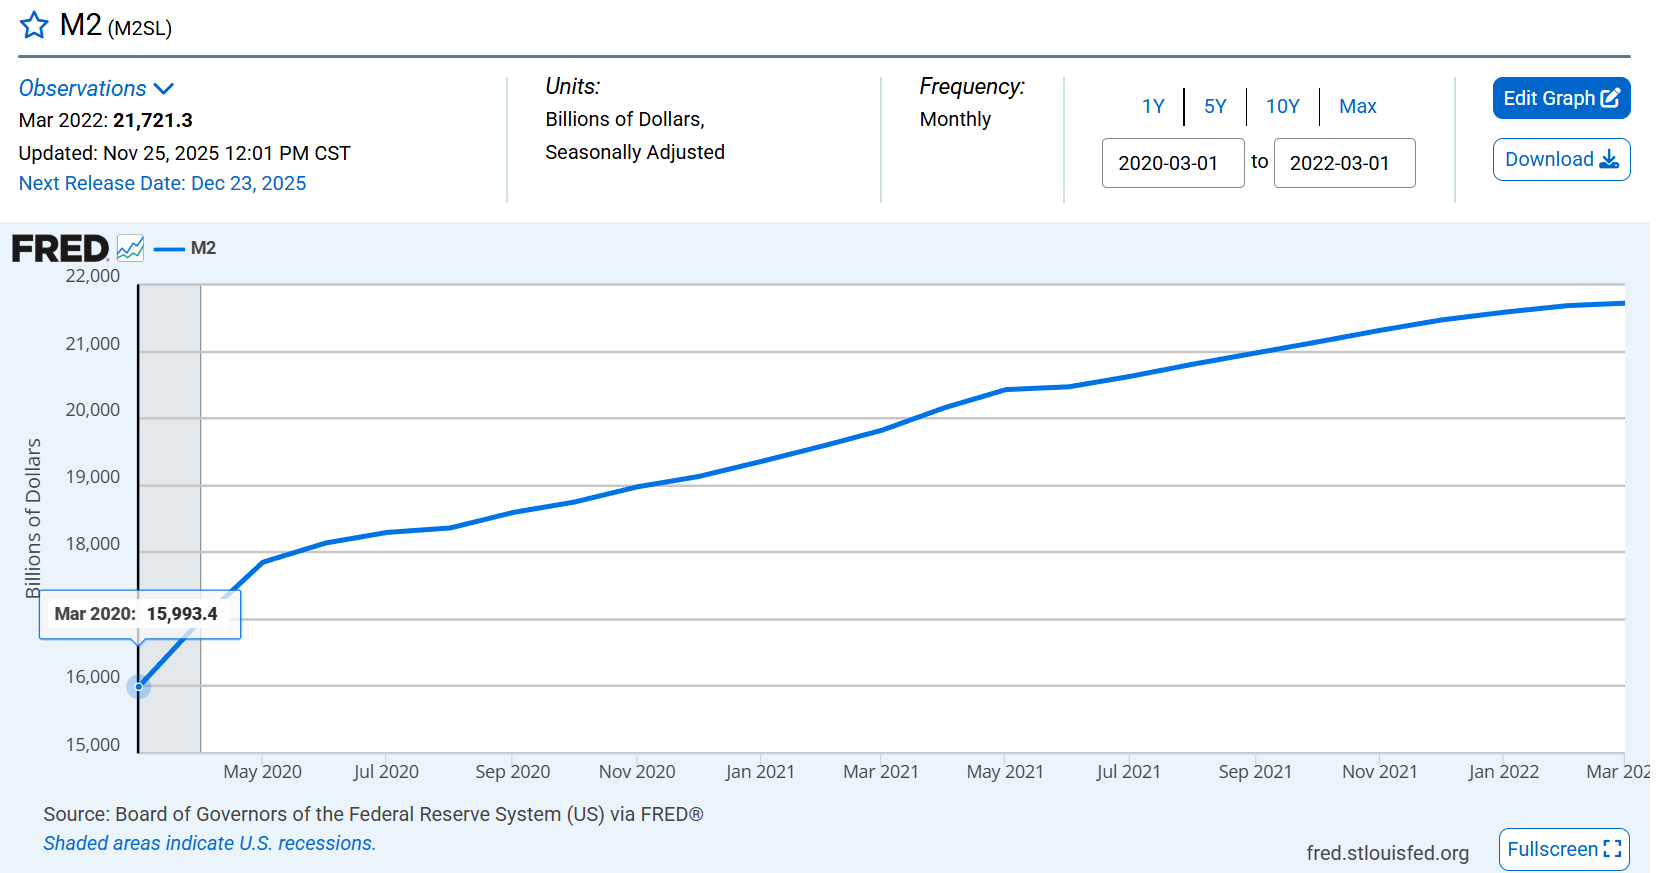Click the Fullscreen expand icon
1670x873 pixels.
pyautogui.click(x=1612, y=849)
